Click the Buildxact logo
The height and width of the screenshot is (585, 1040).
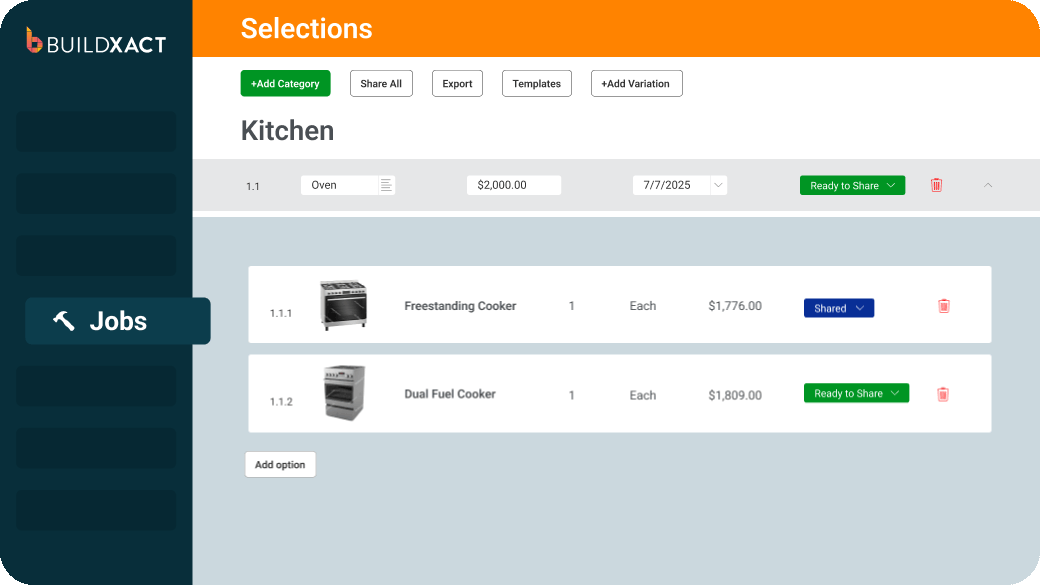coord(95,42)
